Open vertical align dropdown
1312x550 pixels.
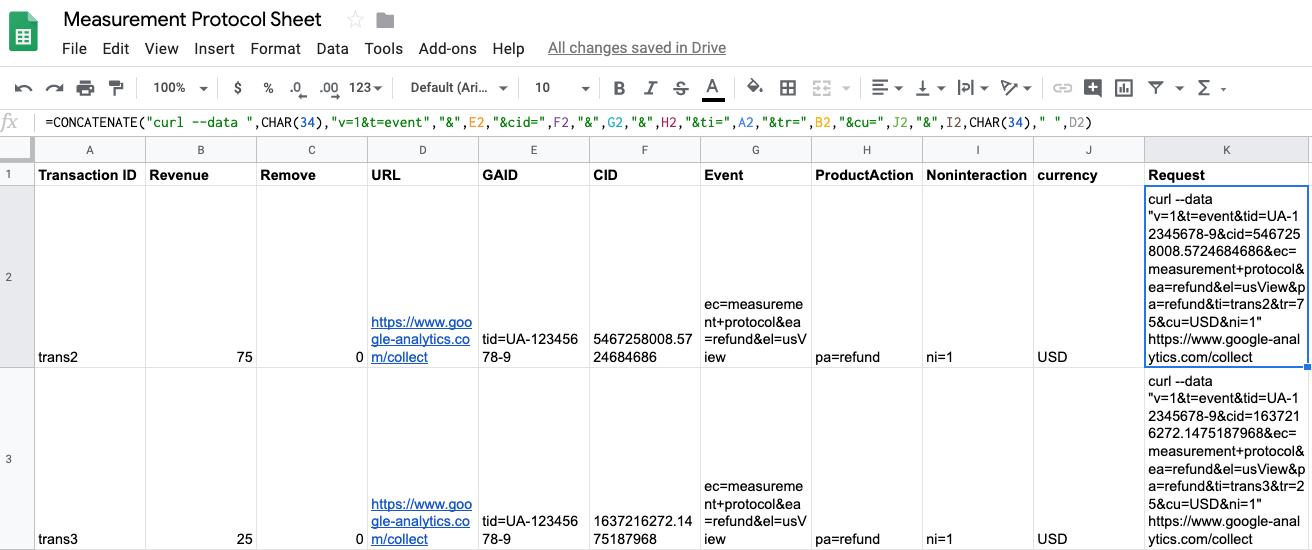929,88
